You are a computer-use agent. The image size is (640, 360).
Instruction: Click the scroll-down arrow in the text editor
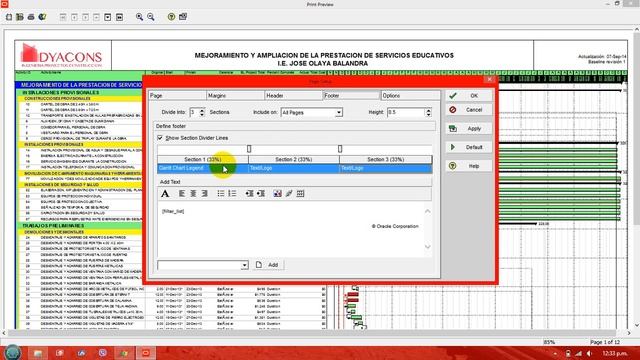(x=428, y=247)
